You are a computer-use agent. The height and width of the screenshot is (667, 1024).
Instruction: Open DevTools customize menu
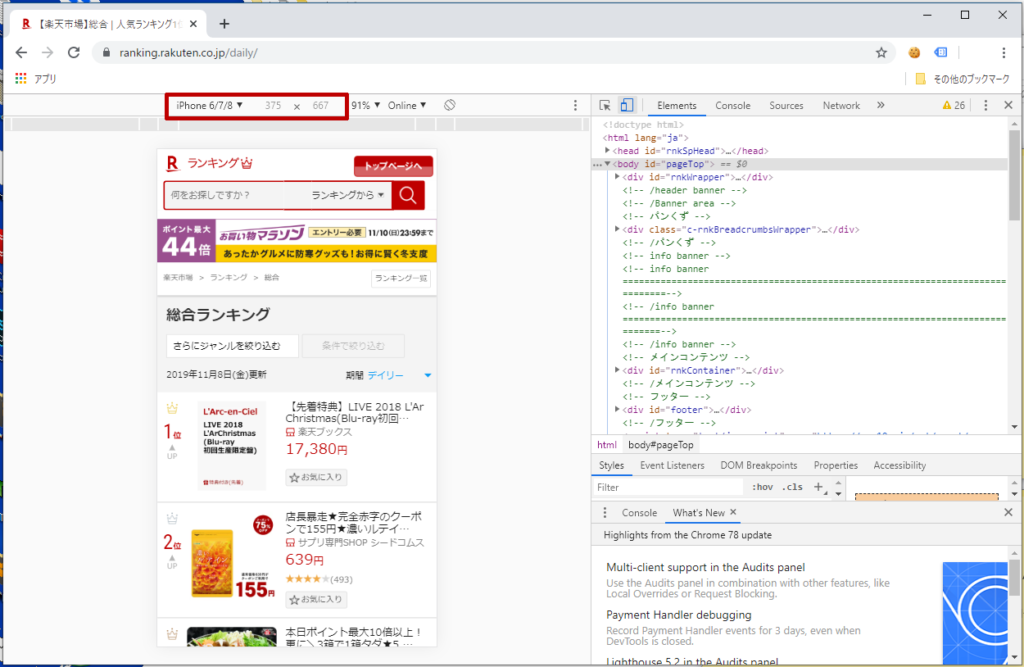click(985, 105)
